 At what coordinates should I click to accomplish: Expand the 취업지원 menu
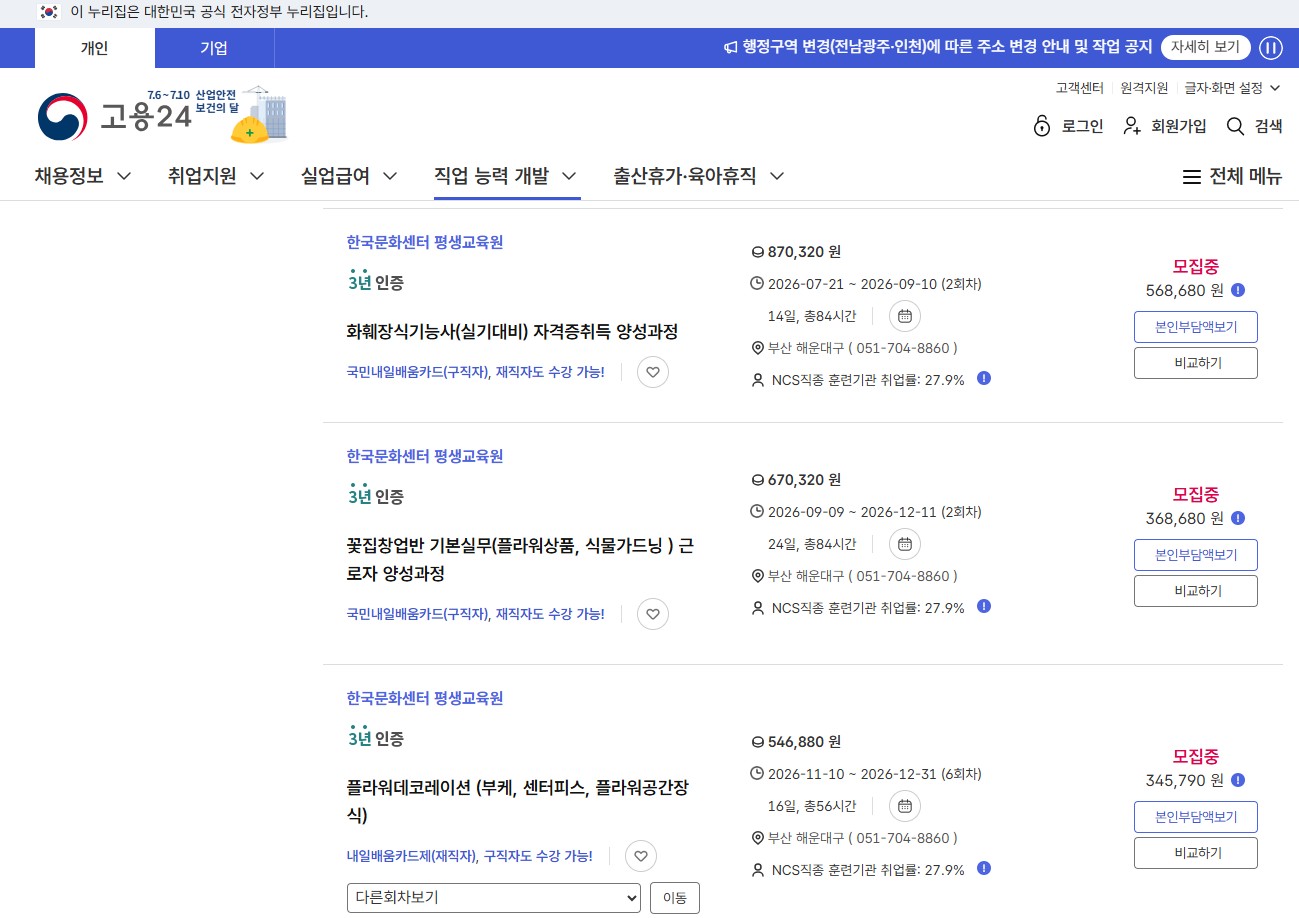point(216,176)
